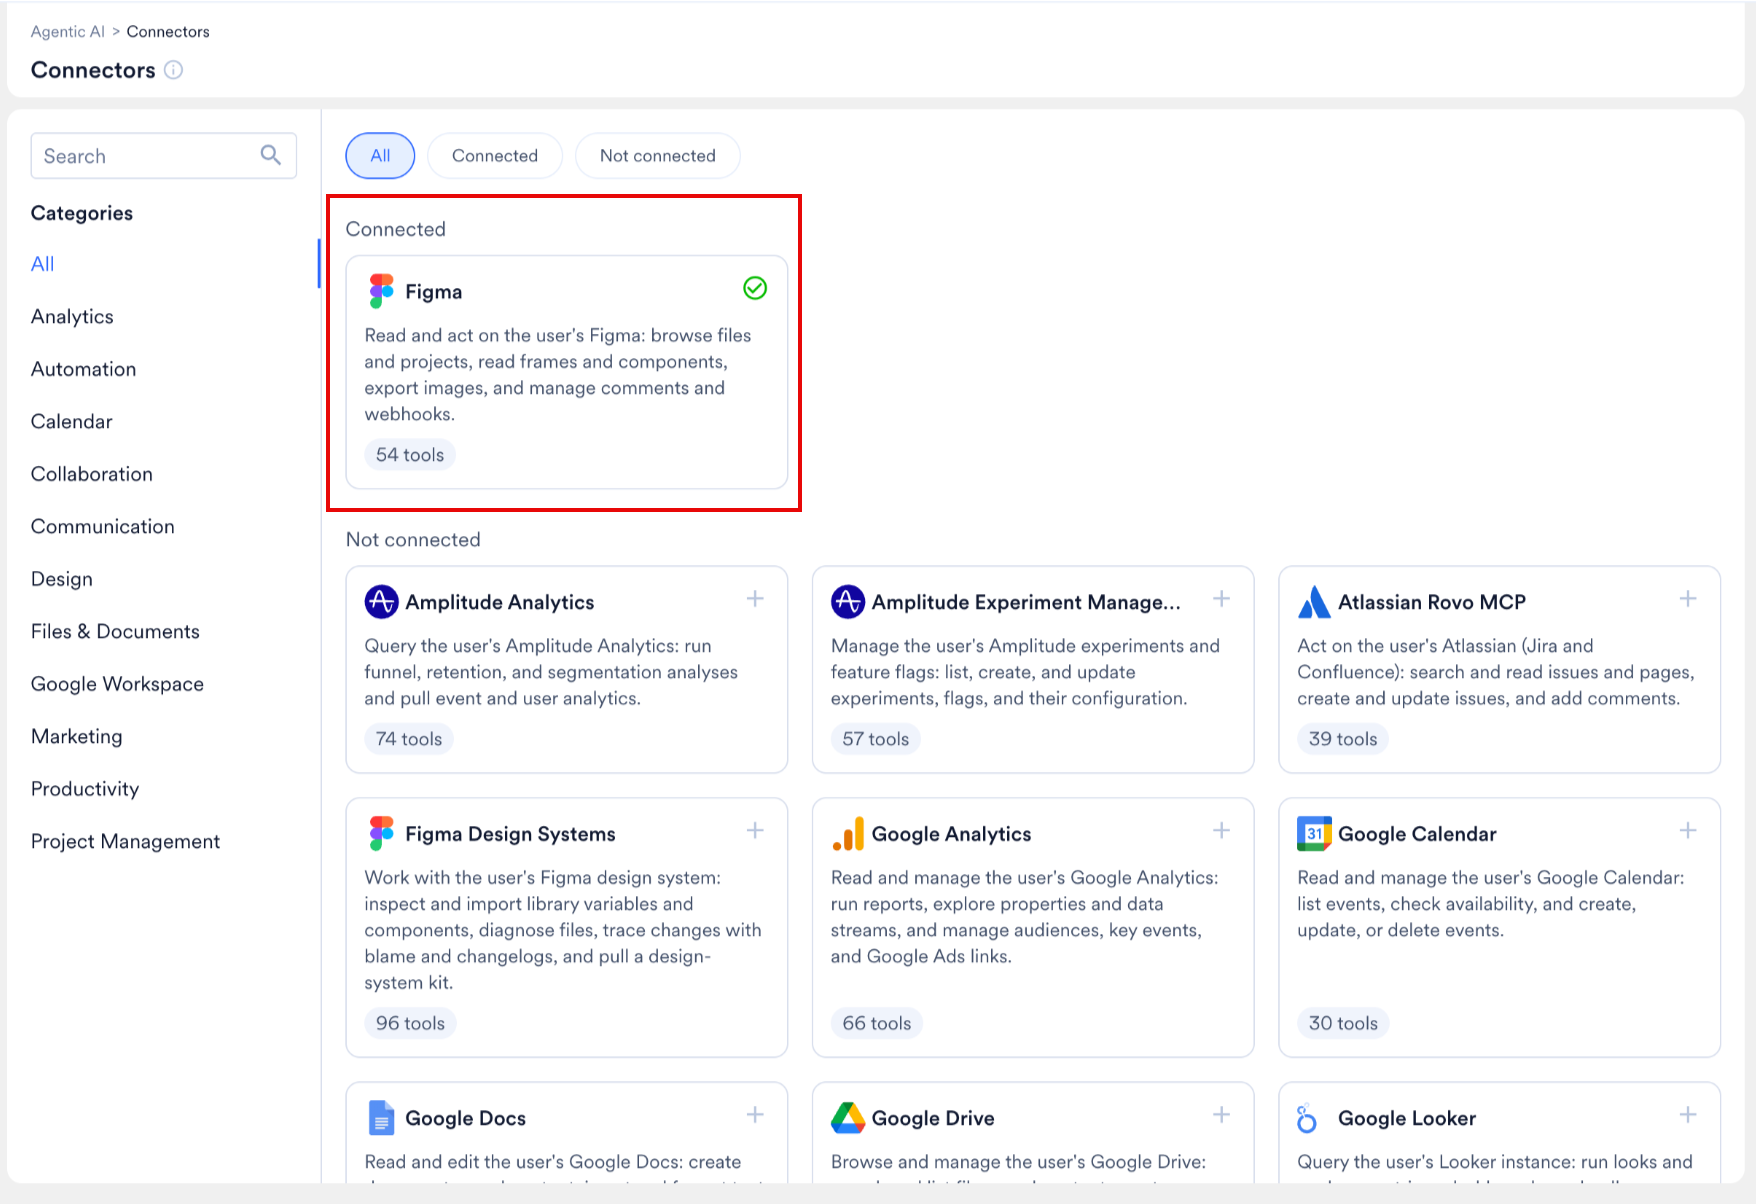Add Atlassian Rovo MCP via plus icon
Image resolution: width=1756 pixels, height=1204 pixels.
tap(1688, 599)
